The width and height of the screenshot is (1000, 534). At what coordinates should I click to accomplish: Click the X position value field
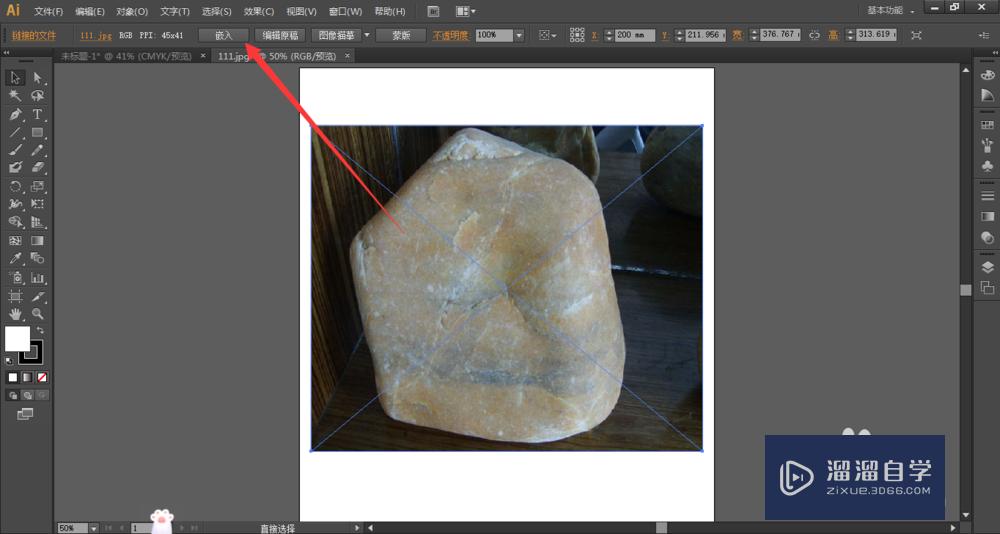click(x=635, y=36)
